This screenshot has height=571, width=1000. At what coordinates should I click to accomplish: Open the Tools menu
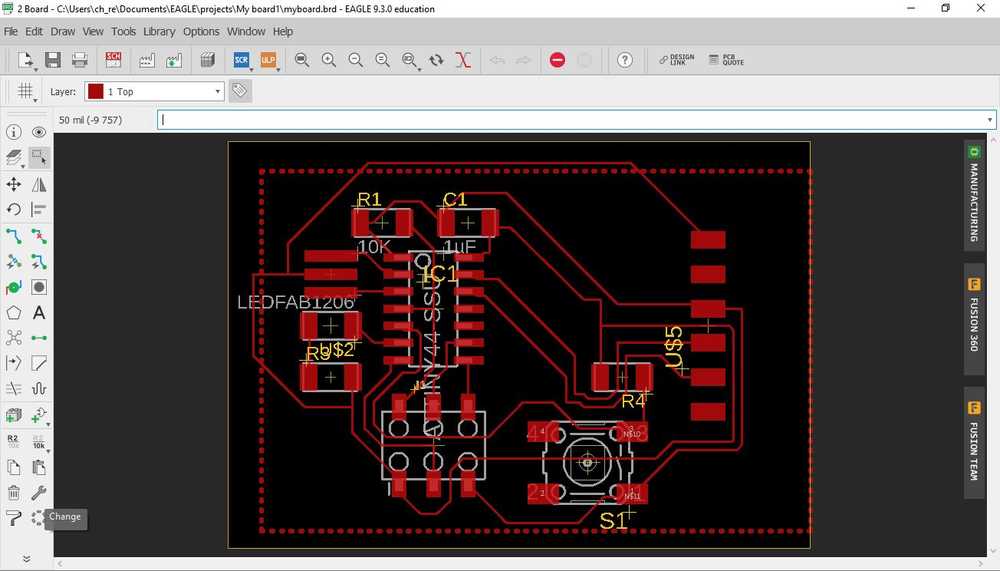point(123,31)
